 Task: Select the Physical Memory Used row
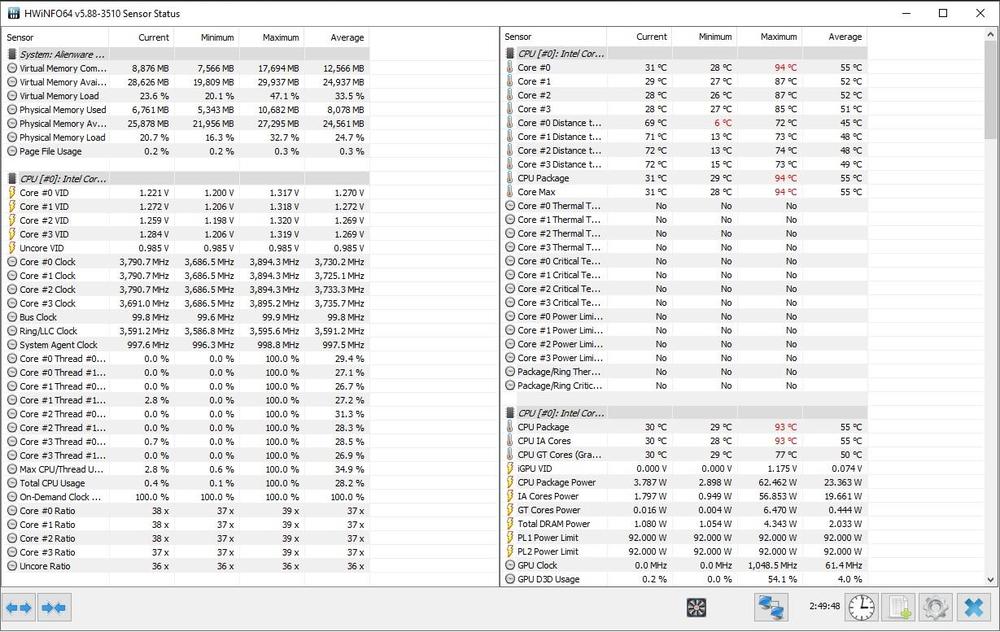tap(62, 110)
